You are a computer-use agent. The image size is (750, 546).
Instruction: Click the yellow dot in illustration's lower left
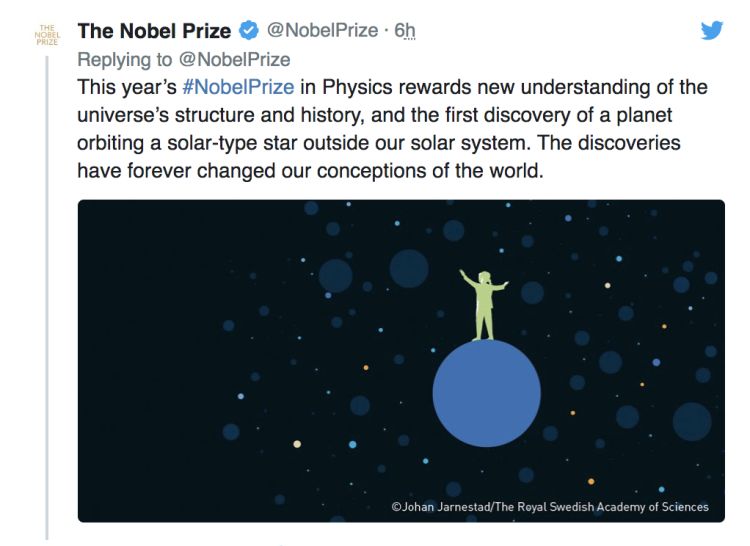pos(297,444)
